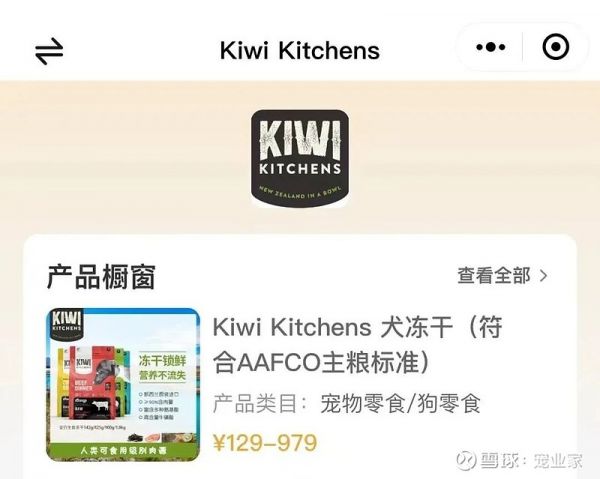Click the 宠业家 watermark text

point(558,460)
